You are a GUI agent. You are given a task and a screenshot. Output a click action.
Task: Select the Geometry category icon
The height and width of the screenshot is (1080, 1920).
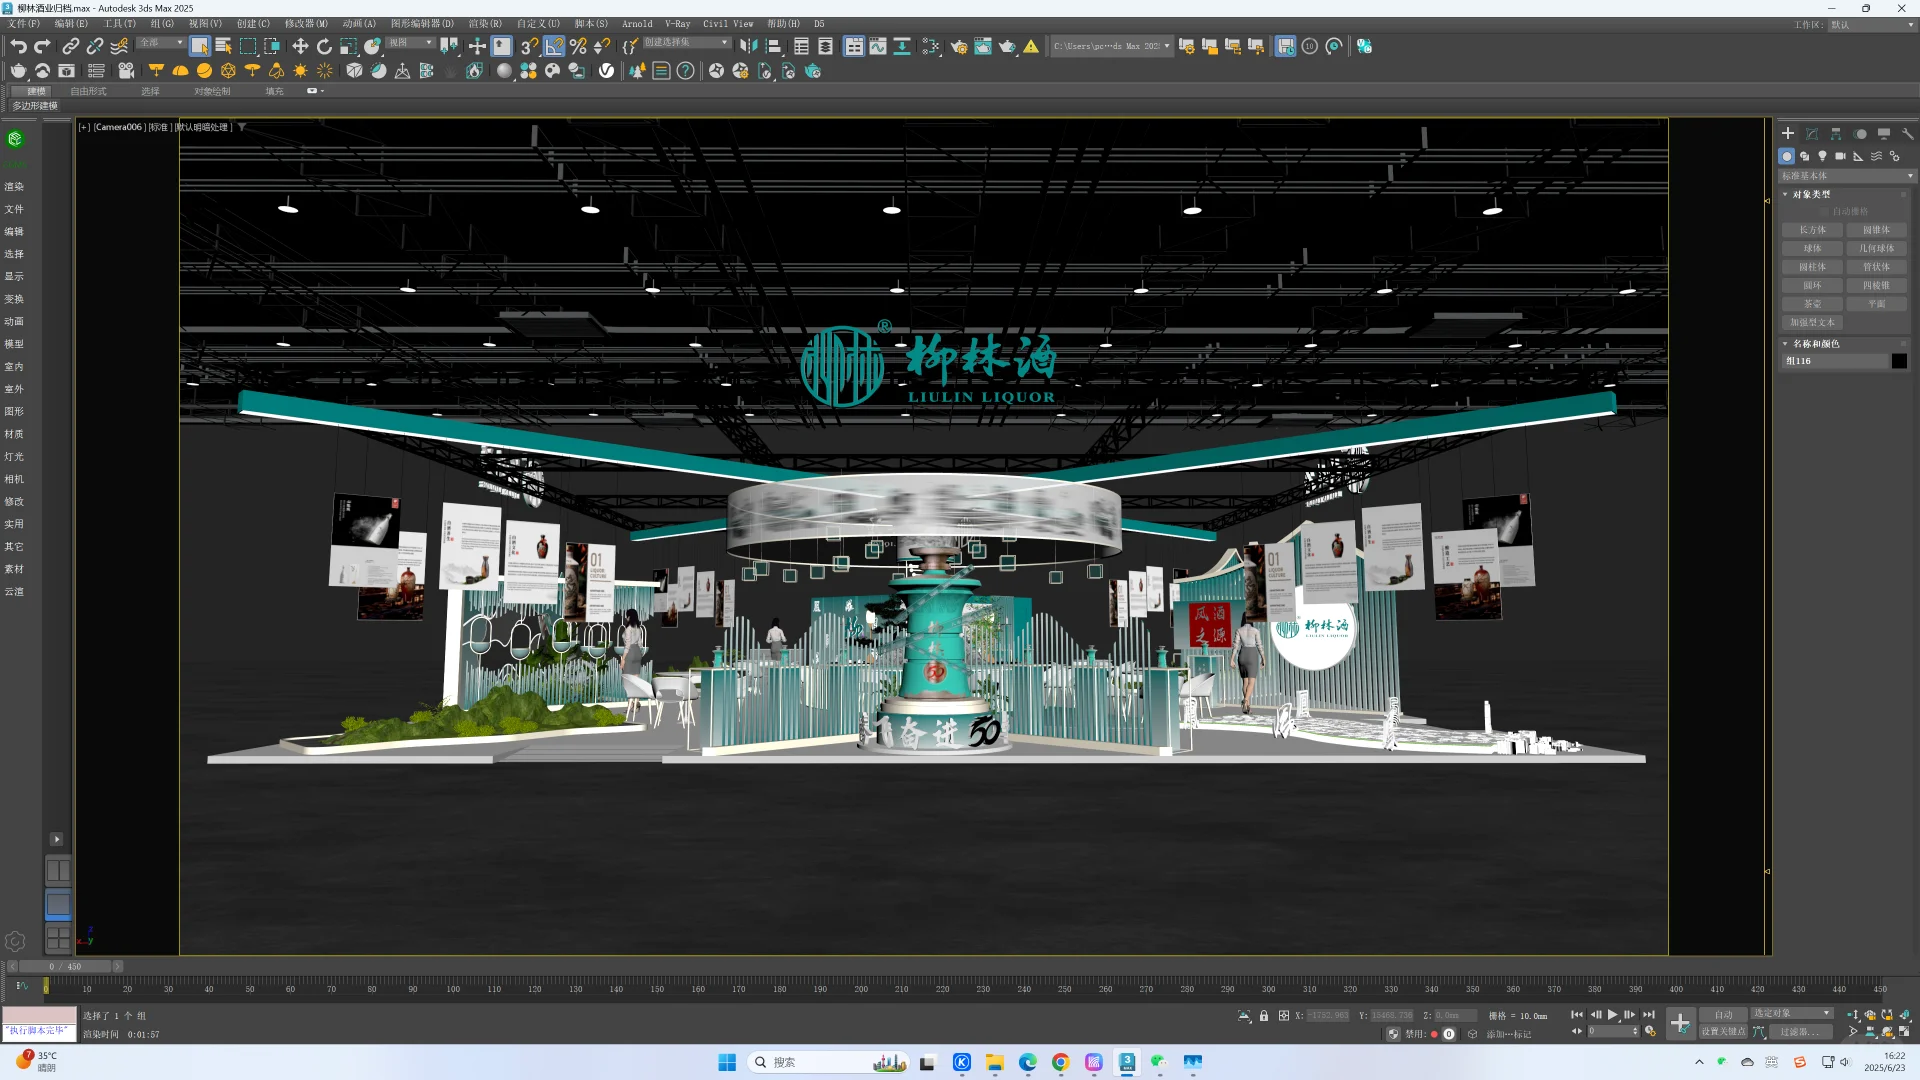point(1787,156)
